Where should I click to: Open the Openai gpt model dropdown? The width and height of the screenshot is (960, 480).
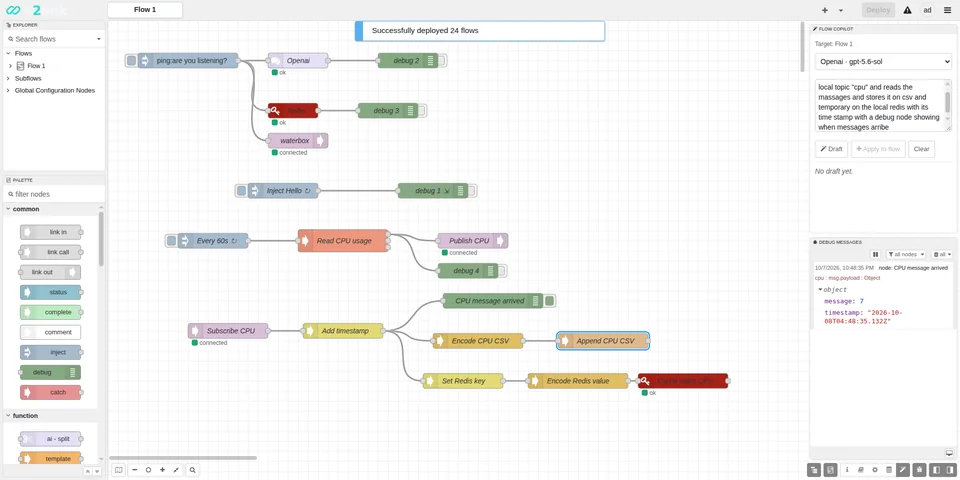[883, 62]
